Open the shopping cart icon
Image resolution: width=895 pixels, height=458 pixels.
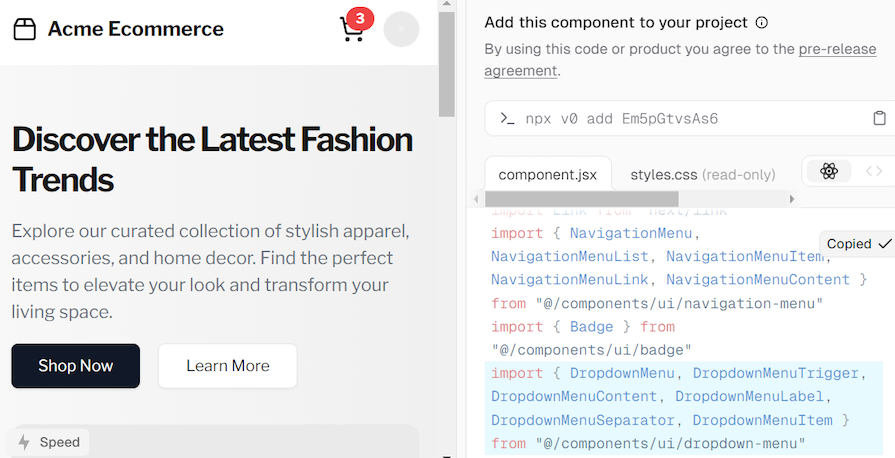point(351,30)
